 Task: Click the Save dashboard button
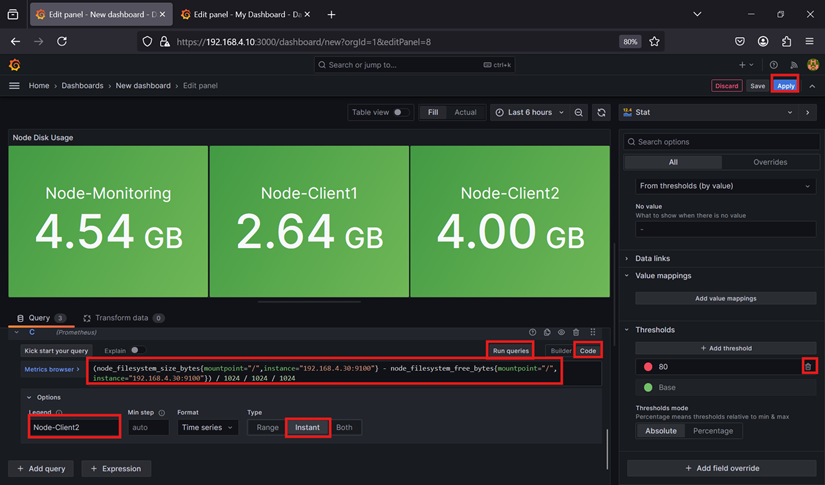[x=758, y=86]
